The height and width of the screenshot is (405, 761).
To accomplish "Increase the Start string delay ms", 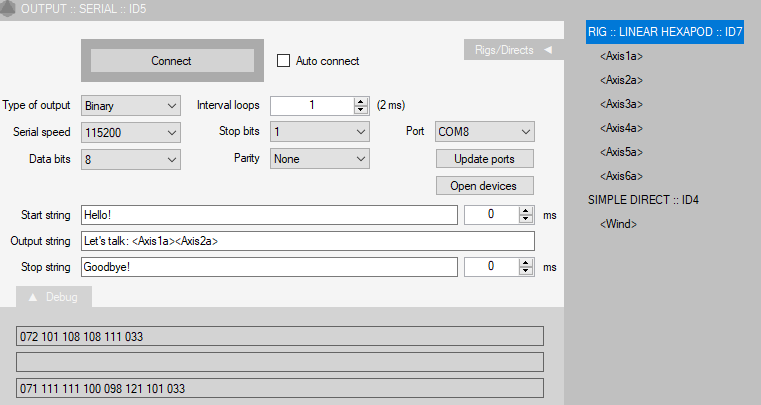I will [526, 211].
